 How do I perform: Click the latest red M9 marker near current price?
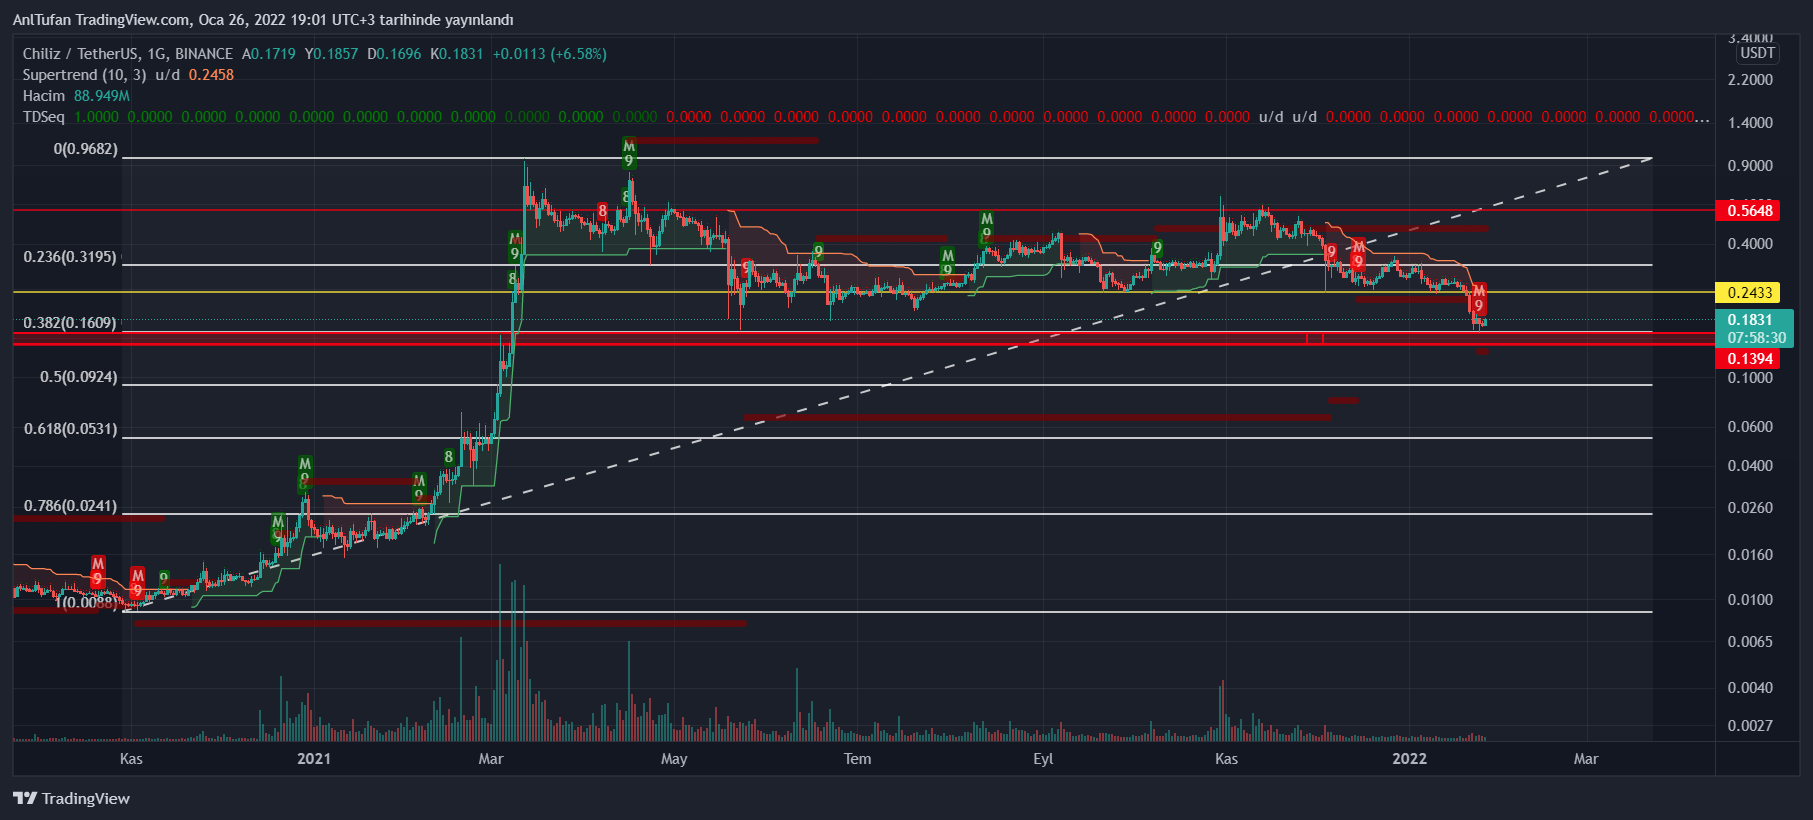tap(1479, 299)
